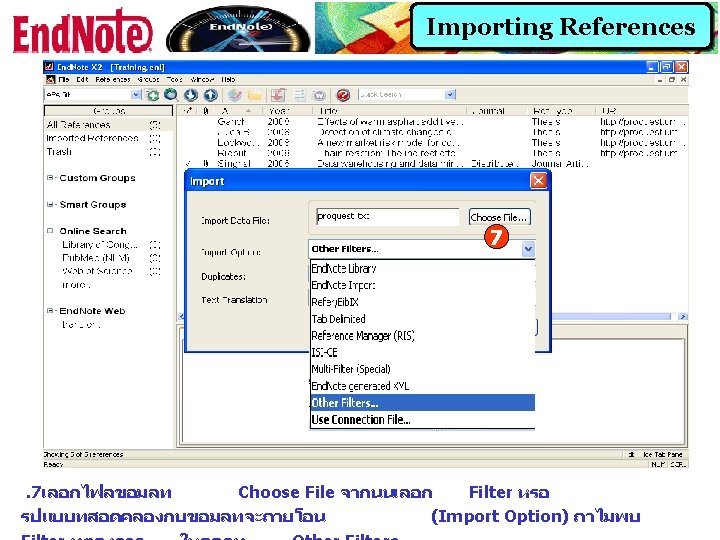Open the Help menu
Viewport: 720px width, 540px height.
pyautogui.click(x=228, y=79)
